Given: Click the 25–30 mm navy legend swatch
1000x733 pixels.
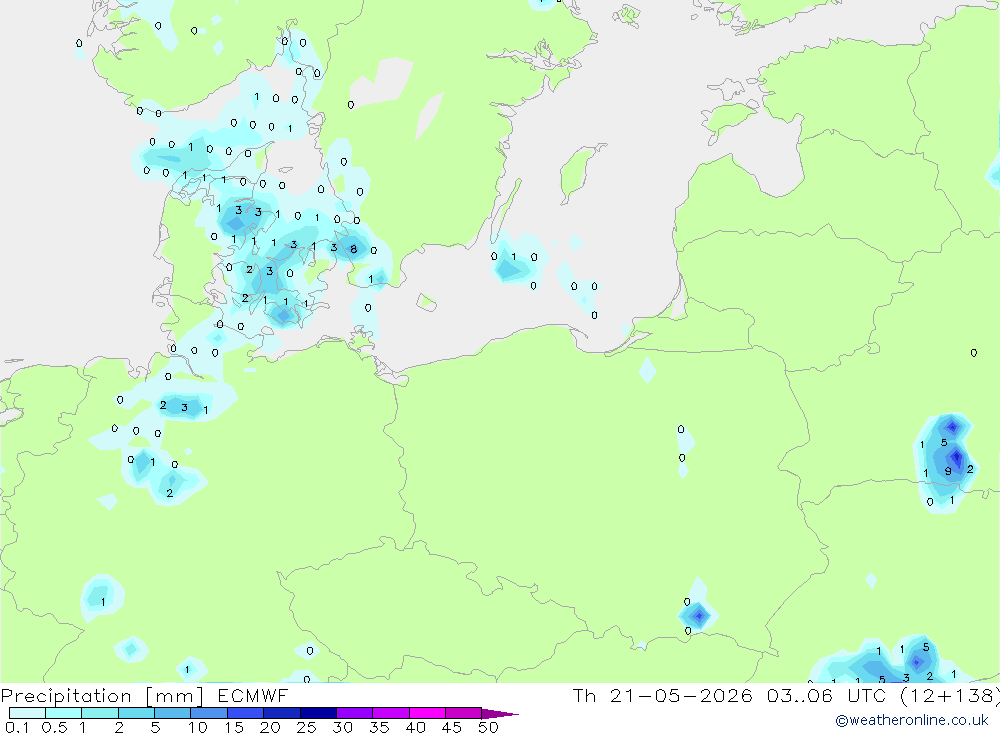Looking at the screenshot, I should 318,713.
